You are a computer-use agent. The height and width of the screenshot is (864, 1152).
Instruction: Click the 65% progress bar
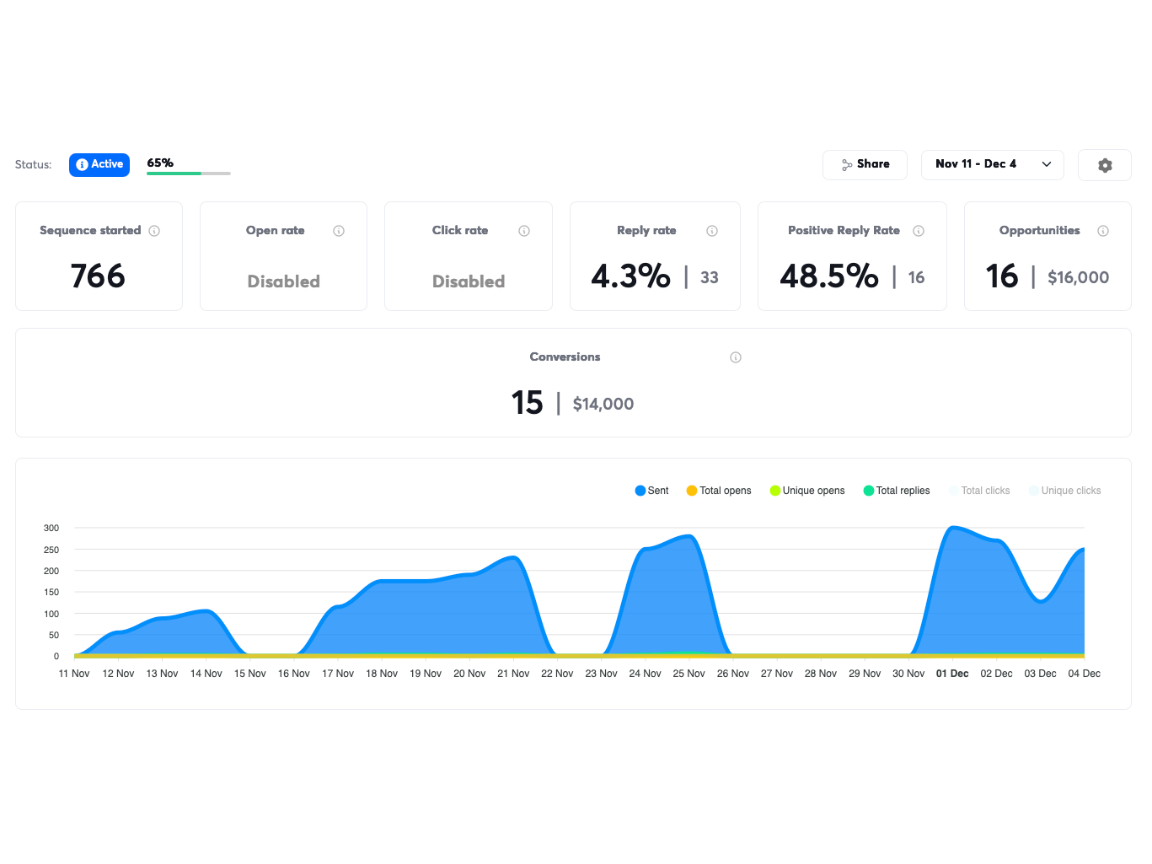click(188, 171)
